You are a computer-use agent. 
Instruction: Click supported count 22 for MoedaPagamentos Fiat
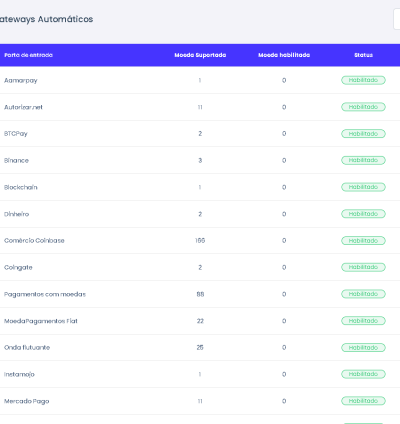[x=200, y=321]
